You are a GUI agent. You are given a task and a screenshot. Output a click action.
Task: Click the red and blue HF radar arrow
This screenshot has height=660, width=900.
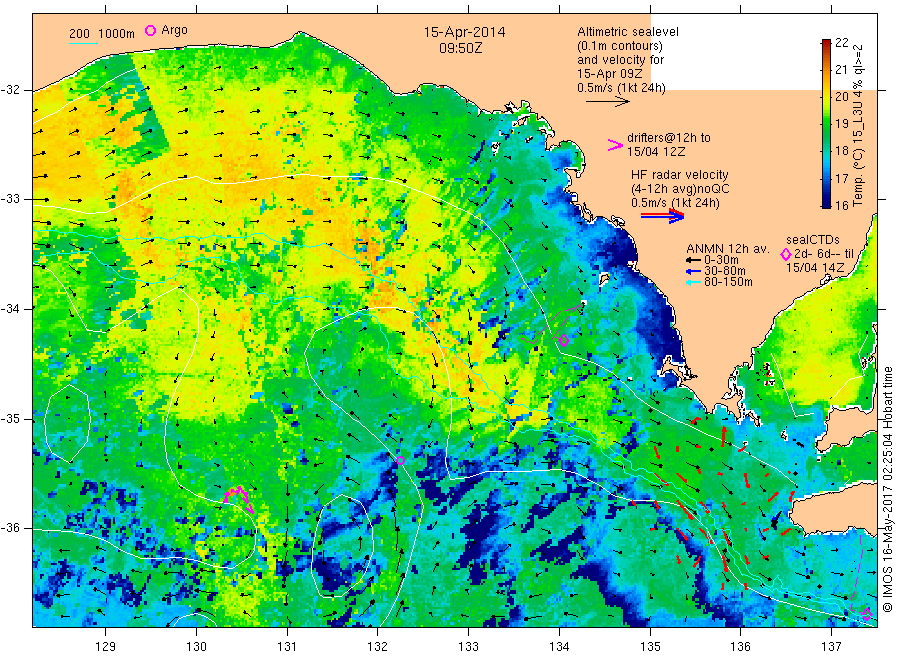(x=663, y=216)
